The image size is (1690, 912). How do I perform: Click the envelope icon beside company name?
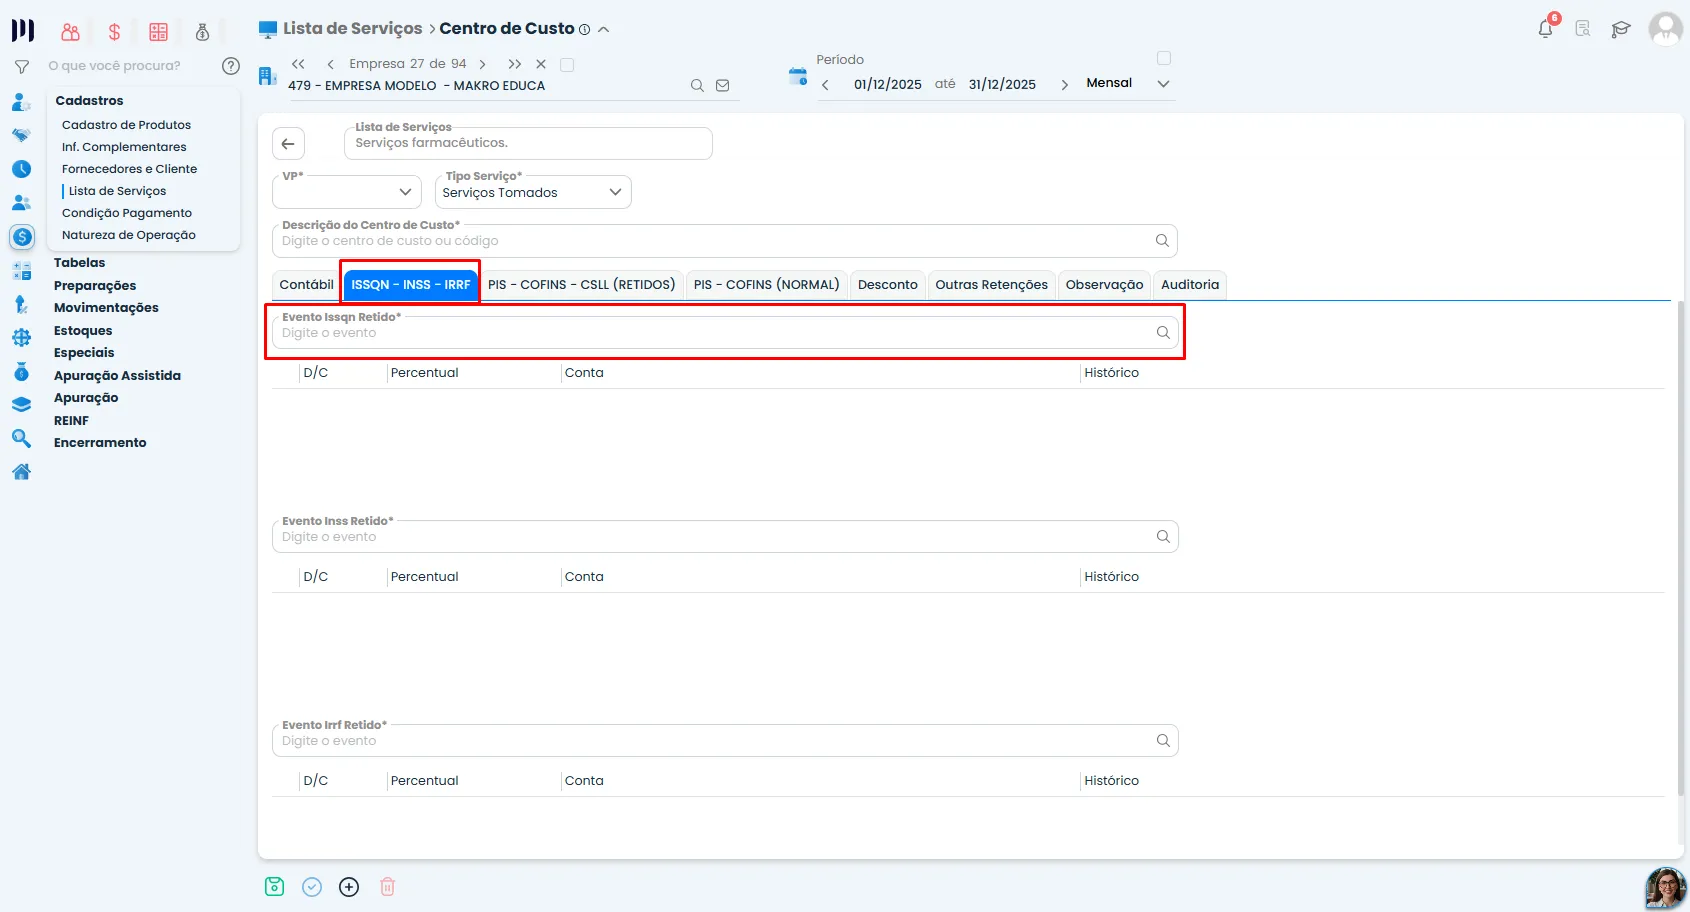pos(723,86)
